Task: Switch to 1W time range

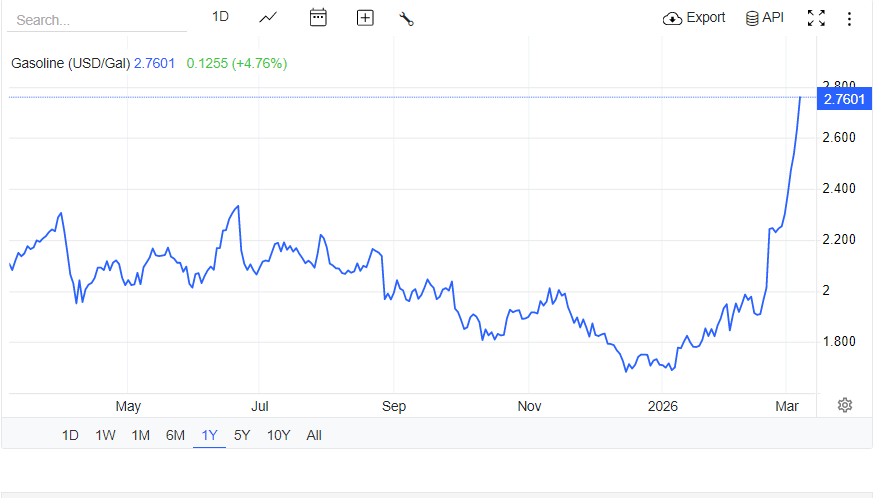Action: (105, 435)
